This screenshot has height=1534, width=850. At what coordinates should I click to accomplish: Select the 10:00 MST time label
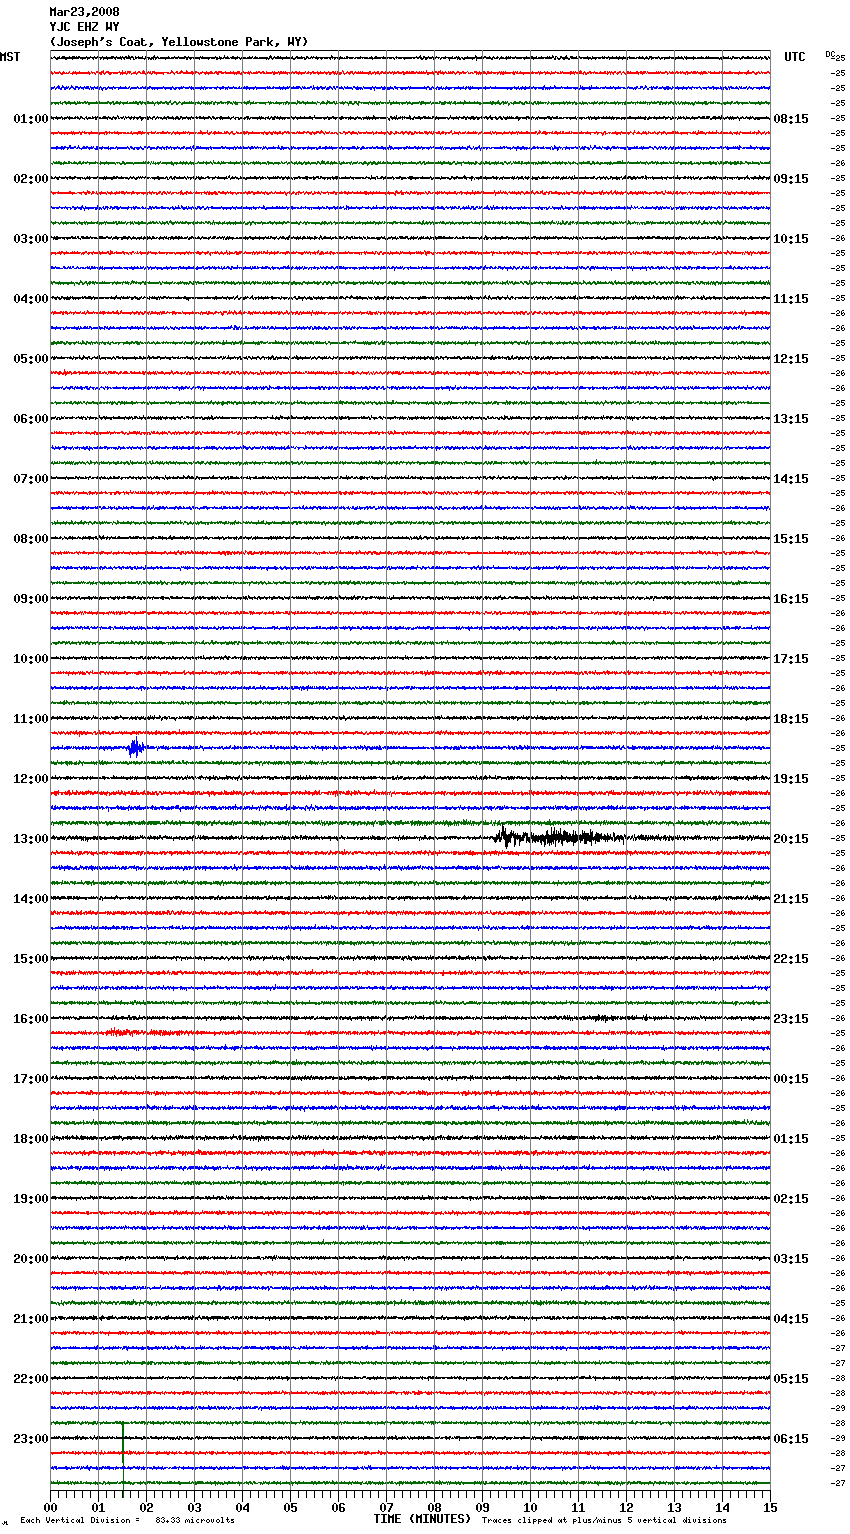point(31,659)
